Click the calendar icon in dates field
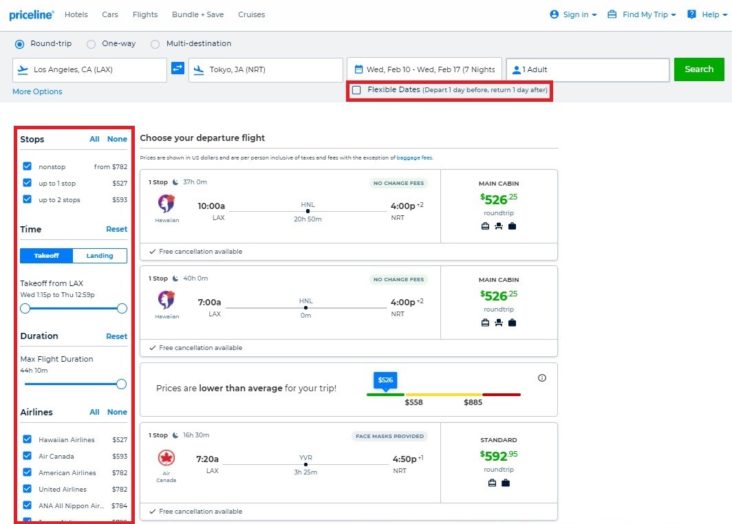Viewport: 732px width, 524px height. (x=359, y=69)
